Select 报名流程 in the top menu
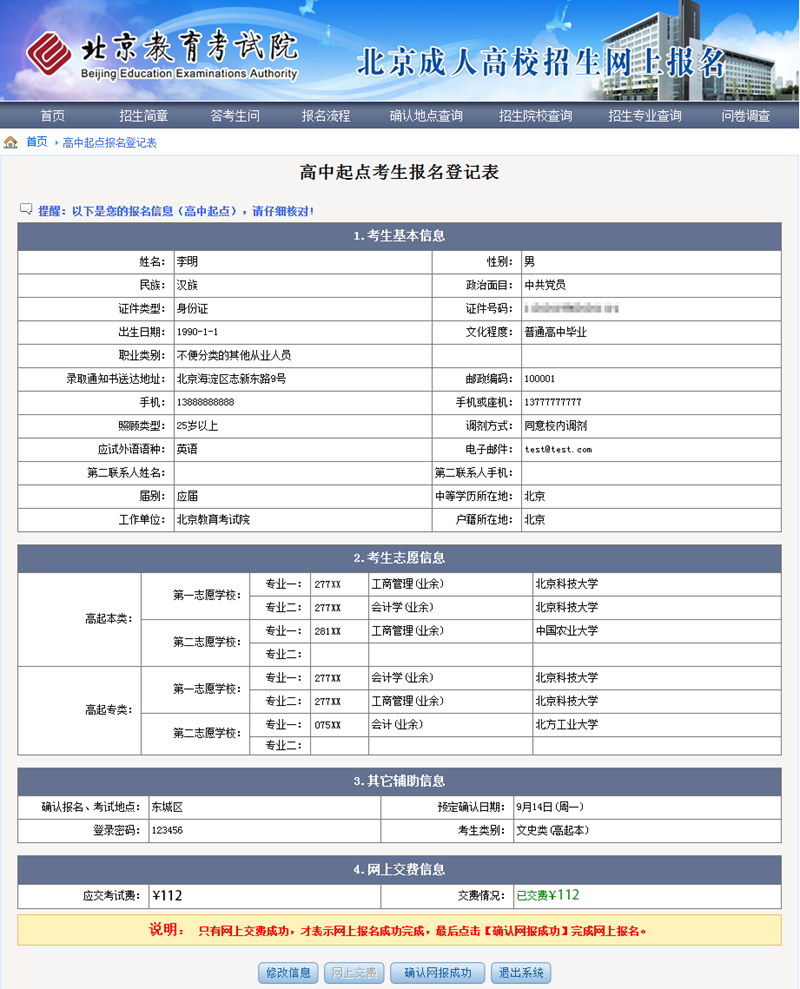 tap(326, 115)
